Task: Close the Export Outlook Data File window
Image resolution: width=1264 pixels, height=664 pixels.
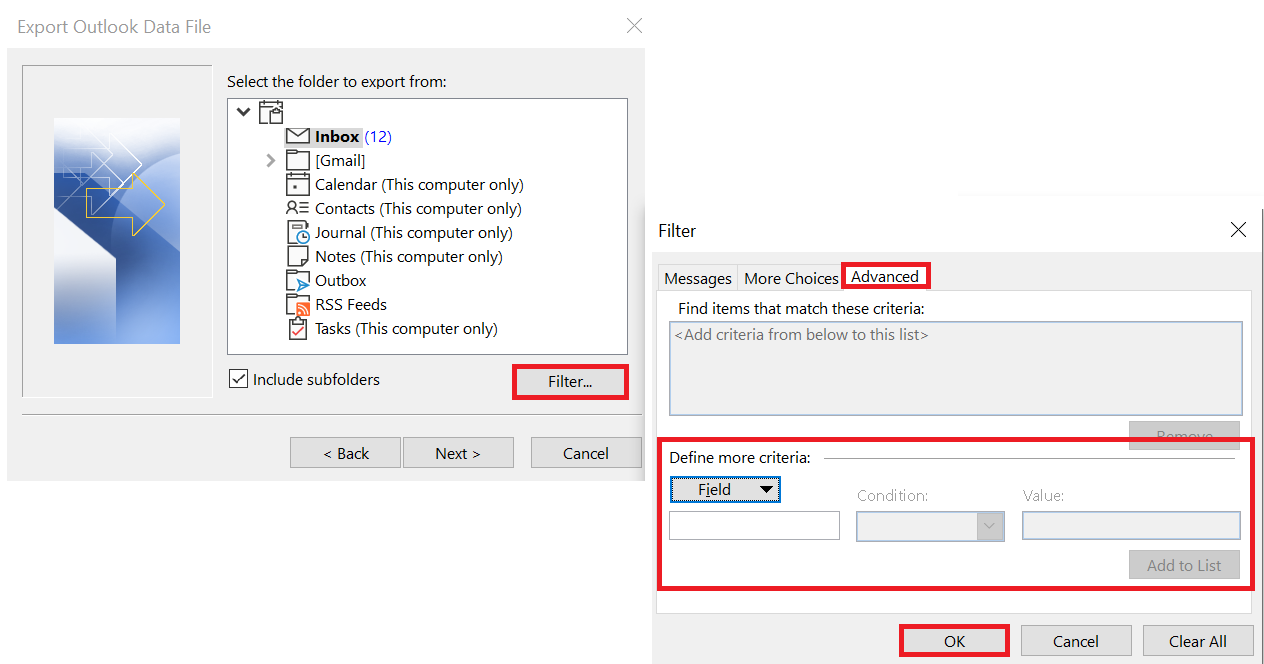Action: pos(634,26)
